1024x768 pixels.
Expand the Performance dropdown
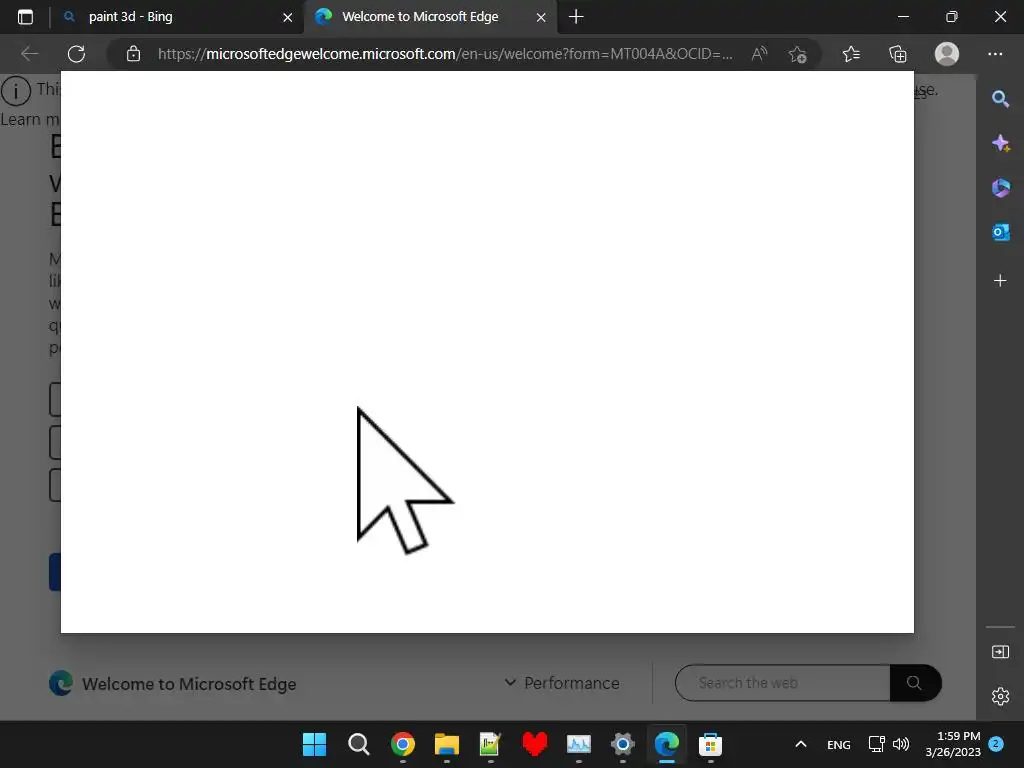pyautogui.click(x=562, y=682)
